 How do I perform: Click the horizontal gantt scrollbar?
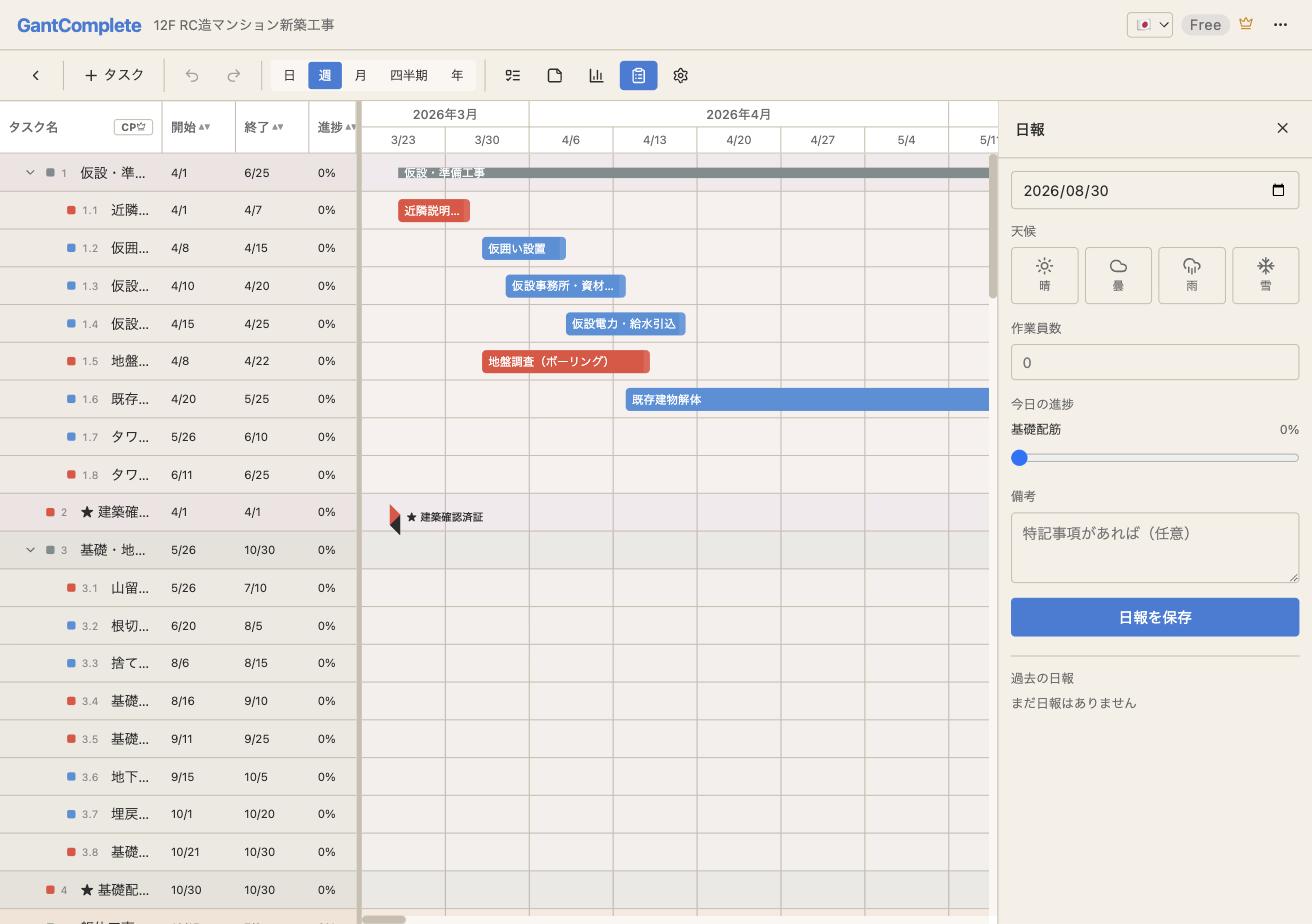point(383,919)
